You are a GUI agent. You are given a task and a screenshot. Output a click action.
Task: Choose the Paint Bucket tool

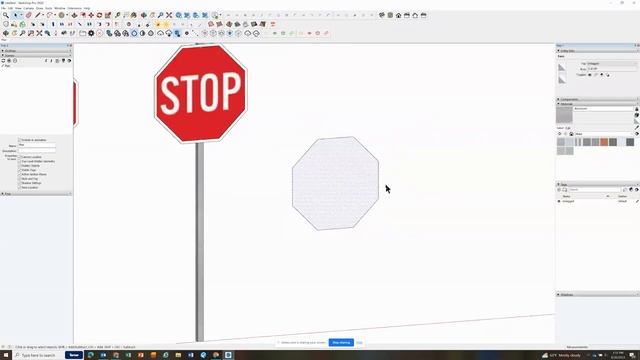point(133,15)
